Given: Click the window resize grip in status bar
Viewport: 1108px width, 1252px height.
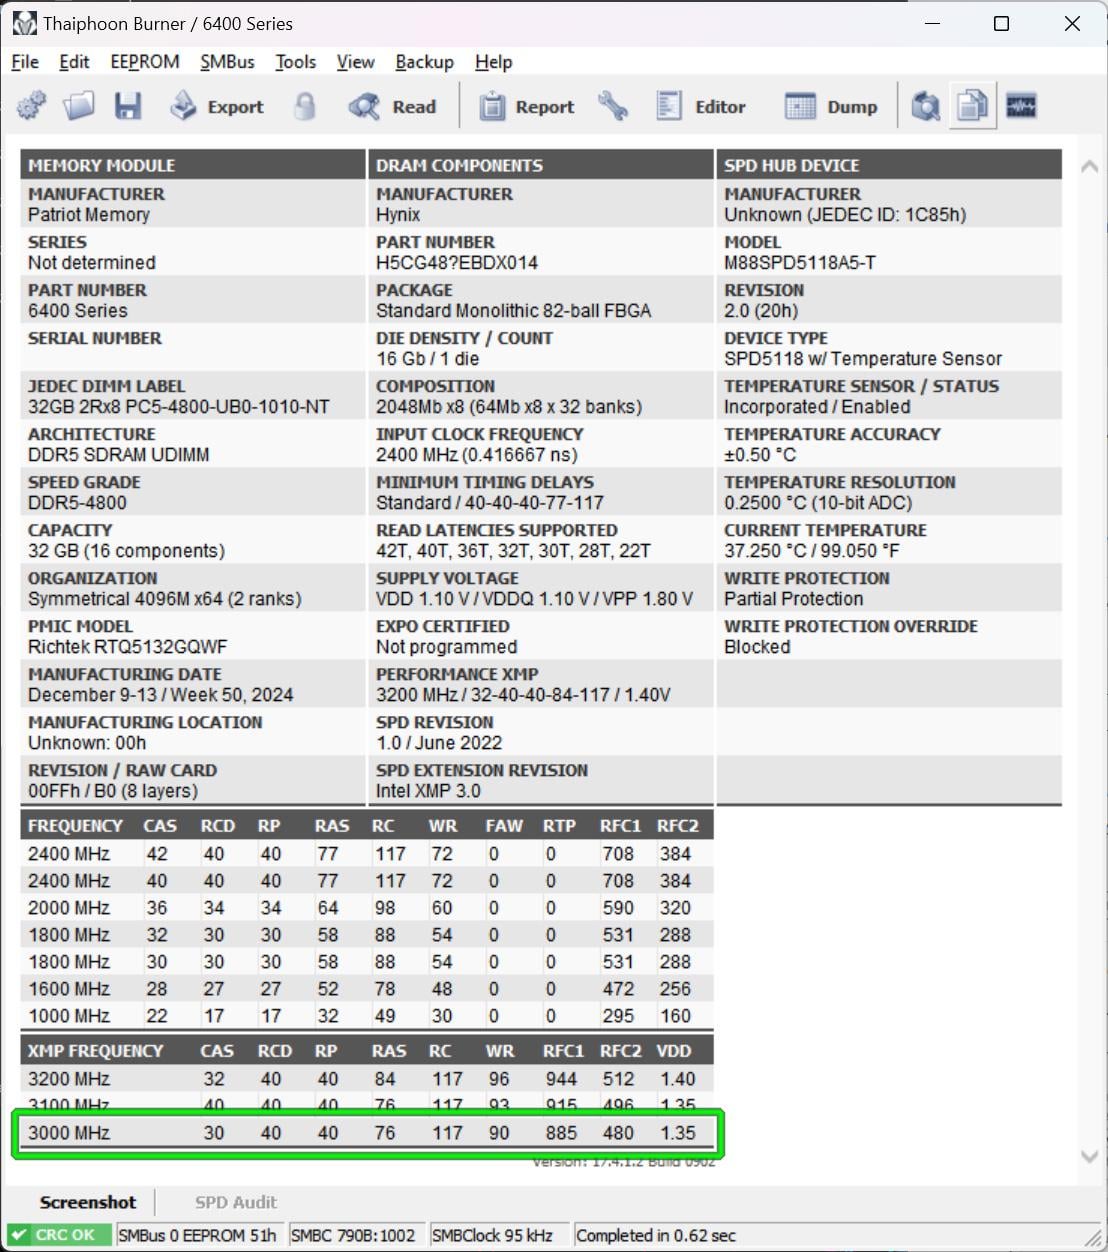Looking at the screenshot, I should tap(1093, 1237).
